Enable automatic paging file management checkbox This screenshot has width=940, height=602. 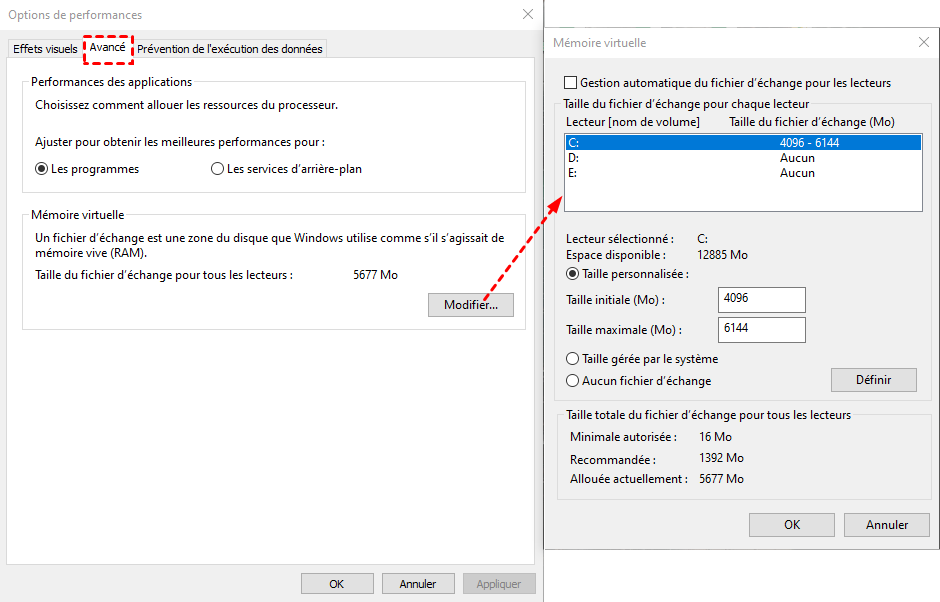click(571, 83)
